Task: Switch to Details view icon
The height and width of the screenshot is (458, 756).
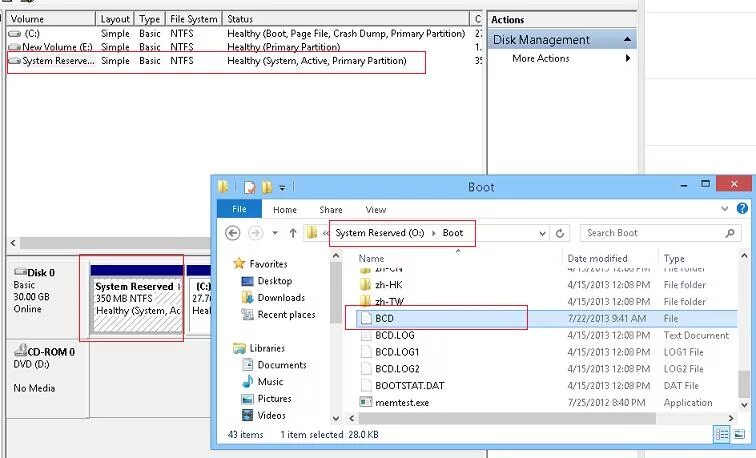Action: coord(722,434)
